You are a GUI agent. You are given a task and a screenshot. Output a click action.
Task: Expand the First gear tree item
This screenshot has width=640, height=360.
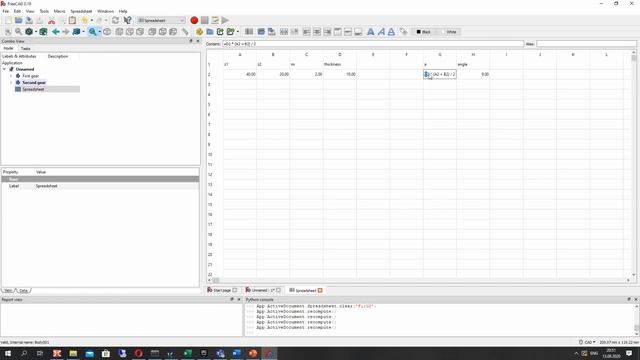(x=11, y=76)
